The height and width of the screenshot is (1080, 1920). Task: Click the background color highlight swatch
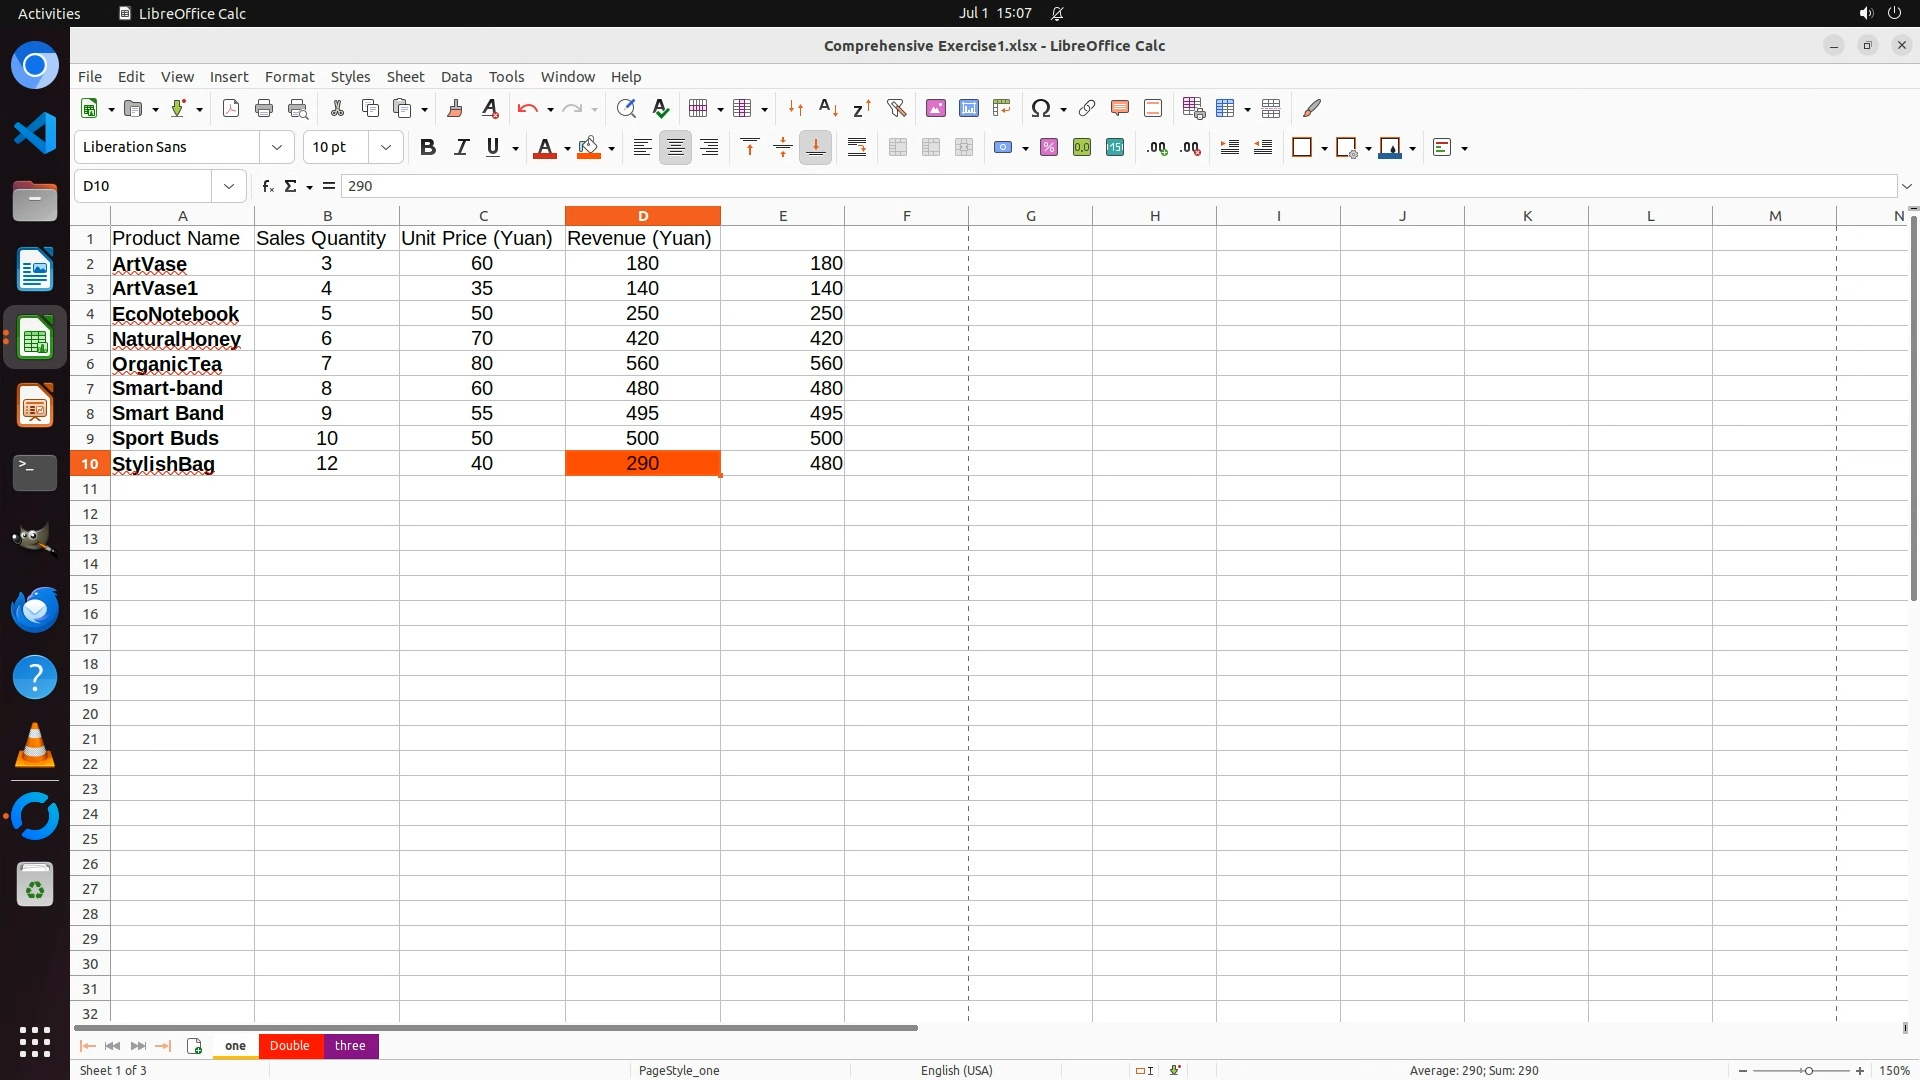[589, 148]
